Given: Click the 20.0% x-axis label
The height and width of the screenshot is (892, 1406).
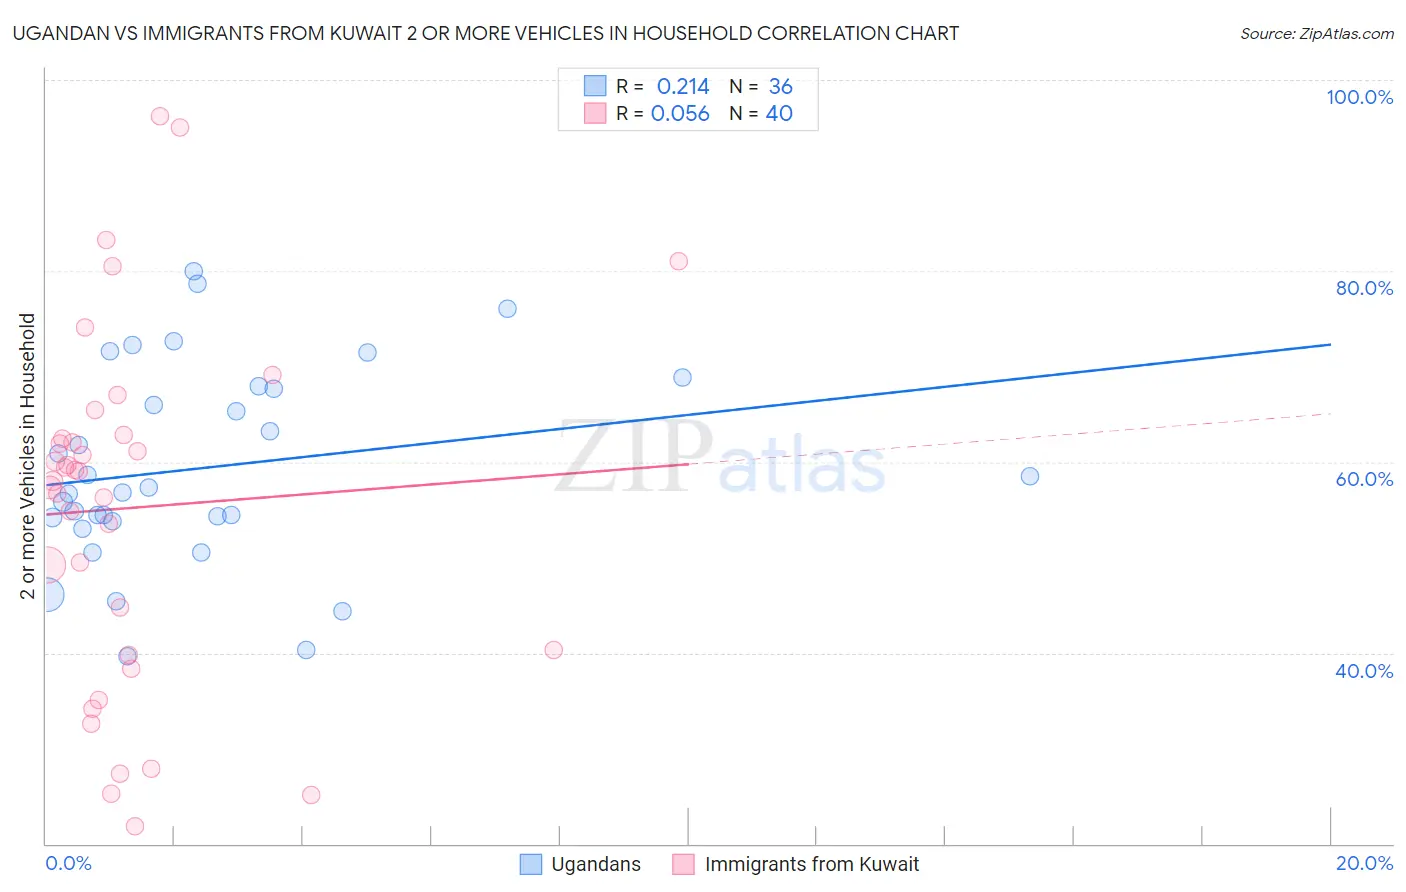Looking at the screenshot, I should tap(1364, 863).
